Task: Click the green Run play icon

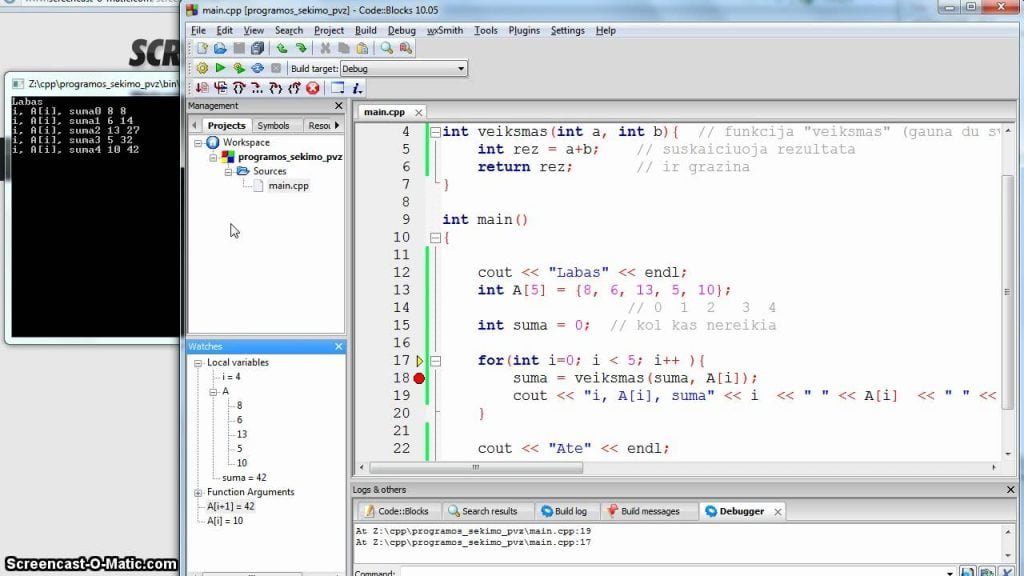Action: point(220,68)
